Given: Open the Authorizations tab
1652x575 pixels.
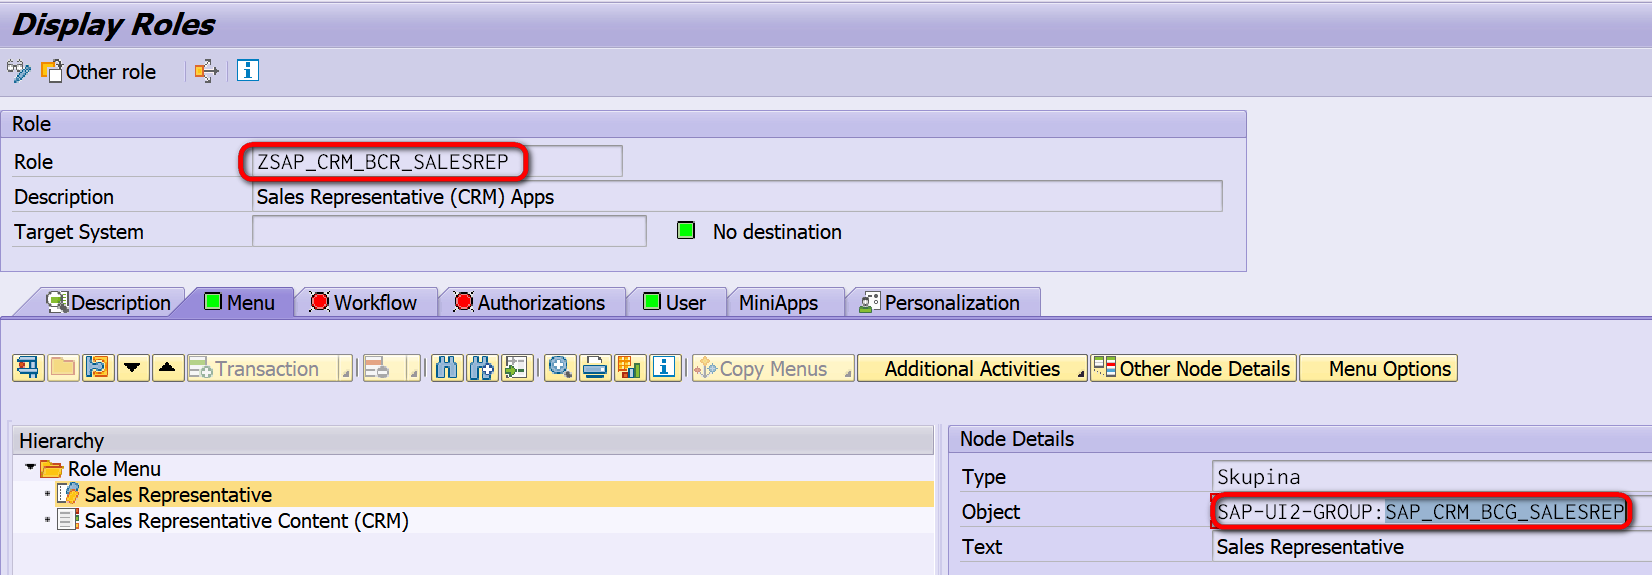Looking at the screenshot, I should click(529, 302).
